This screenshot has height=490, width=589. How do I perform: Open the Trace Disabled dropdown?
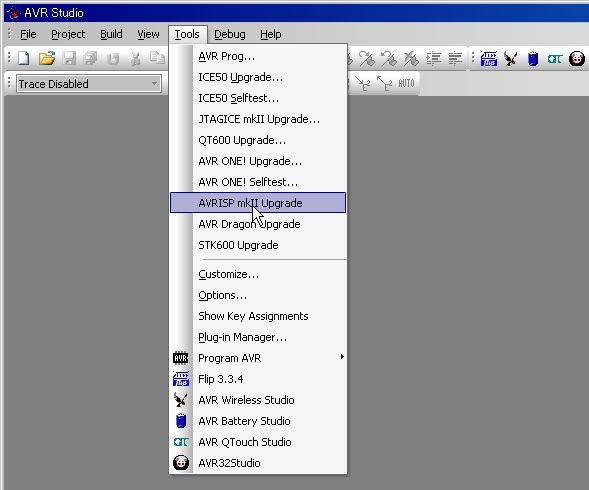tap(154, 83)
